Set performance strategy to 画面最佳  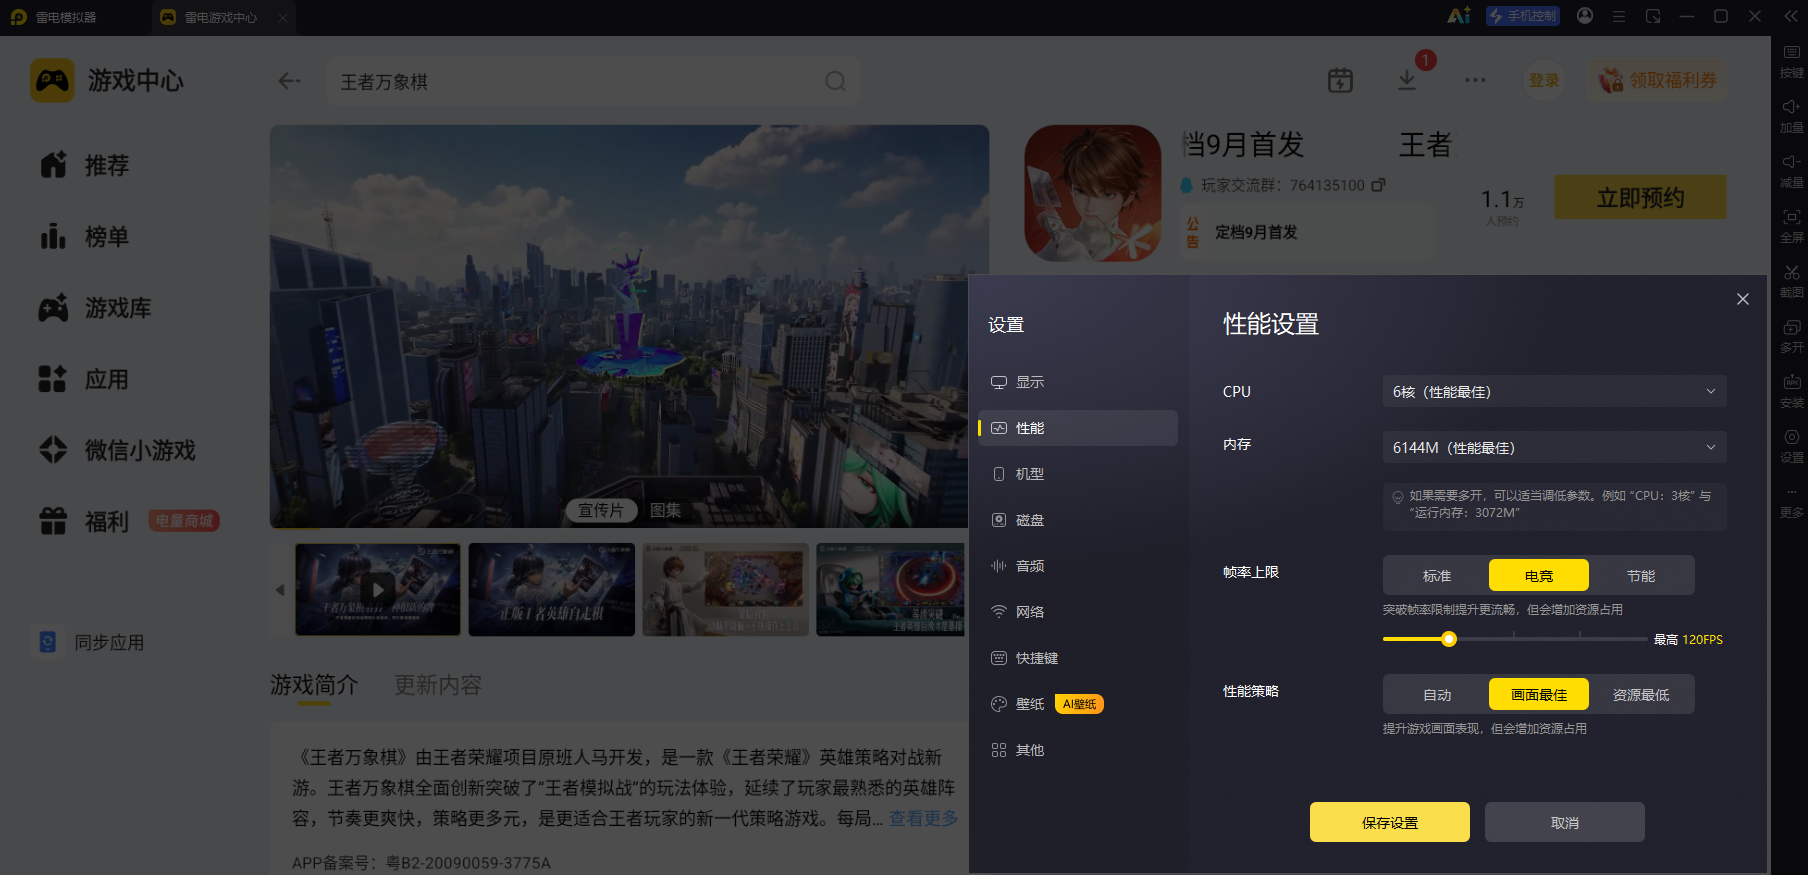1539,695
